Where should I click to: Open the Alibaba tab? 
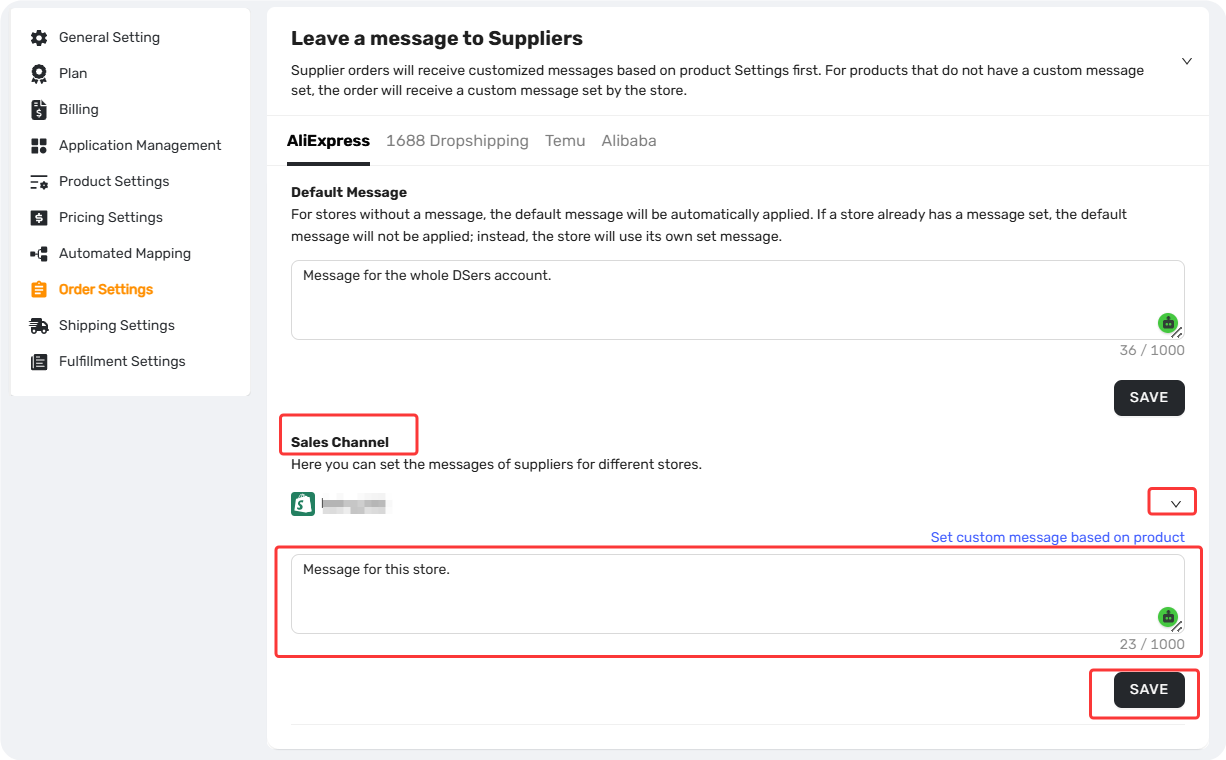[x=629, y=141]
